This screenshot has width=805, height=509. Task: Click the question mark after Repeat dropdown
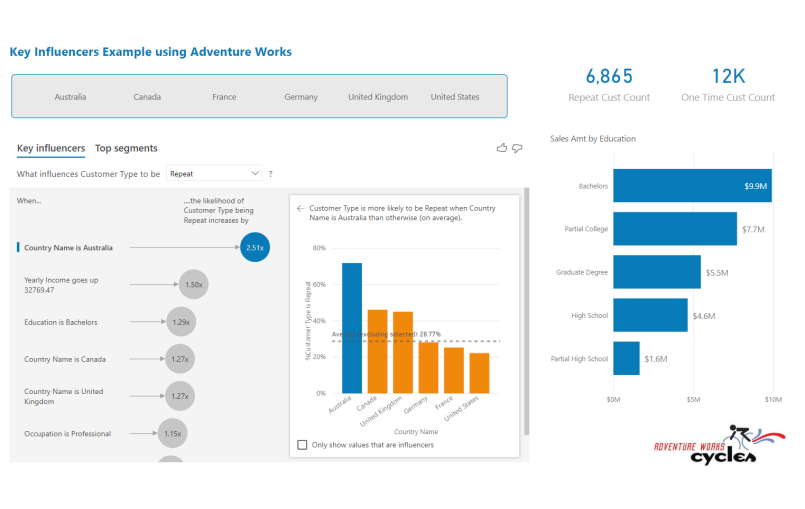coord(271,174)
